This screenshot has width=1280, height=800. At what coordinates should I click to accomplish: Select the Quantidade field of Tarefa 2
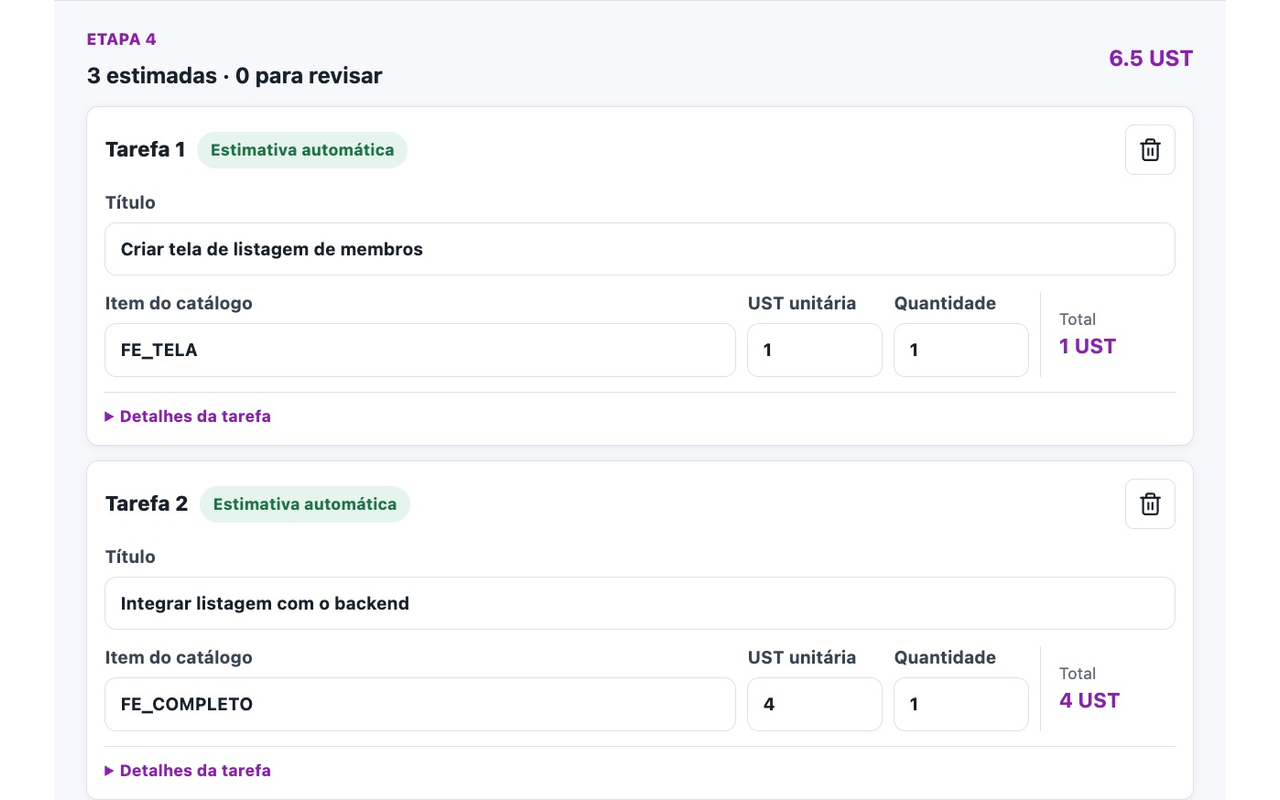click(x=961, y=704)
